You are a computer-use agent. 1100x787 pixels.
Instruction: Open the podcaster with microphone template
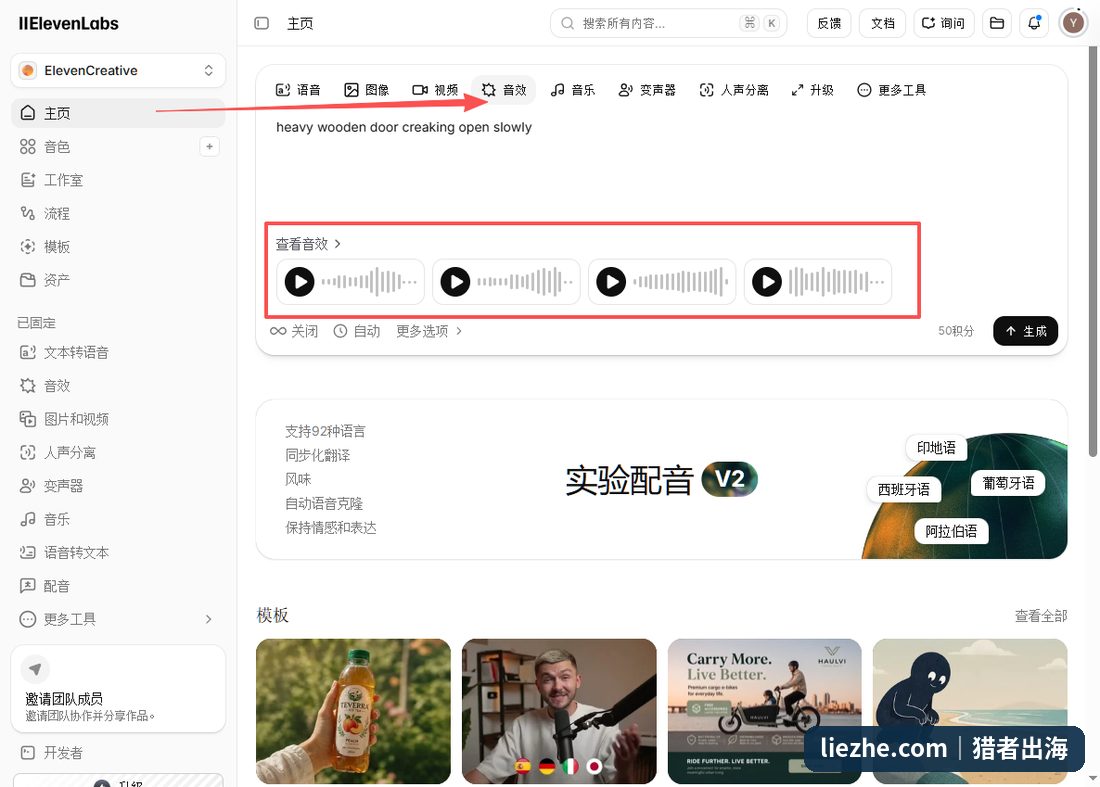(x=559, y=711)
